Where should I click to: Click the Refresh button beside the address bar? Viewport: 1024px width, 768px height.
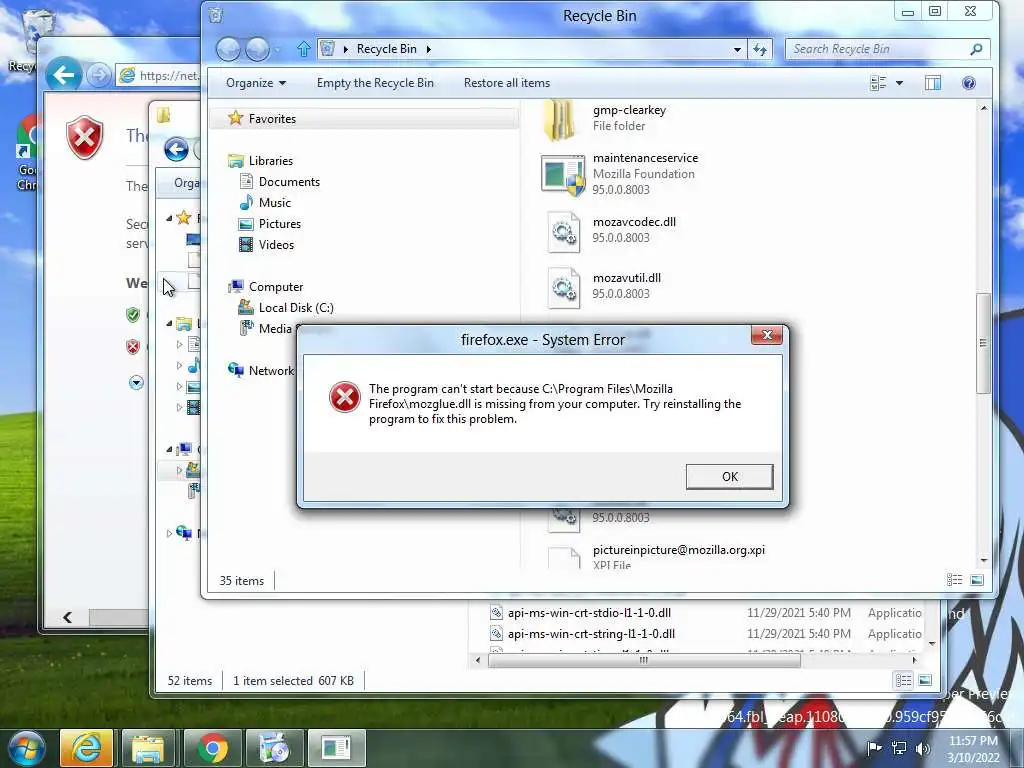coord(760,49)
